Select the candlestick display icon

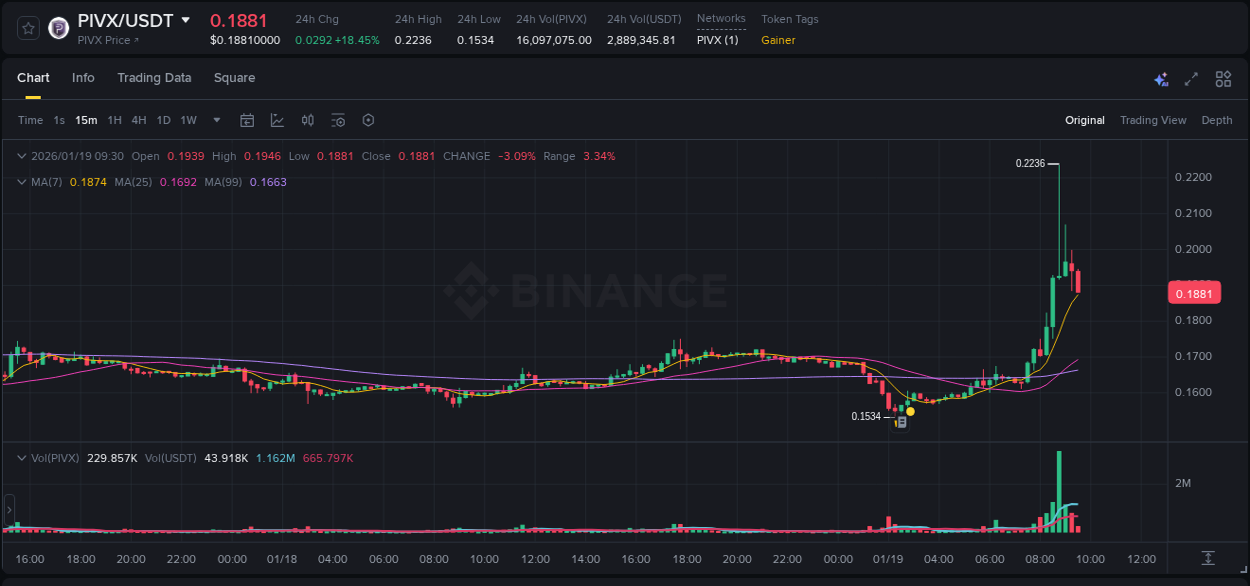click(x=307, y=120)
